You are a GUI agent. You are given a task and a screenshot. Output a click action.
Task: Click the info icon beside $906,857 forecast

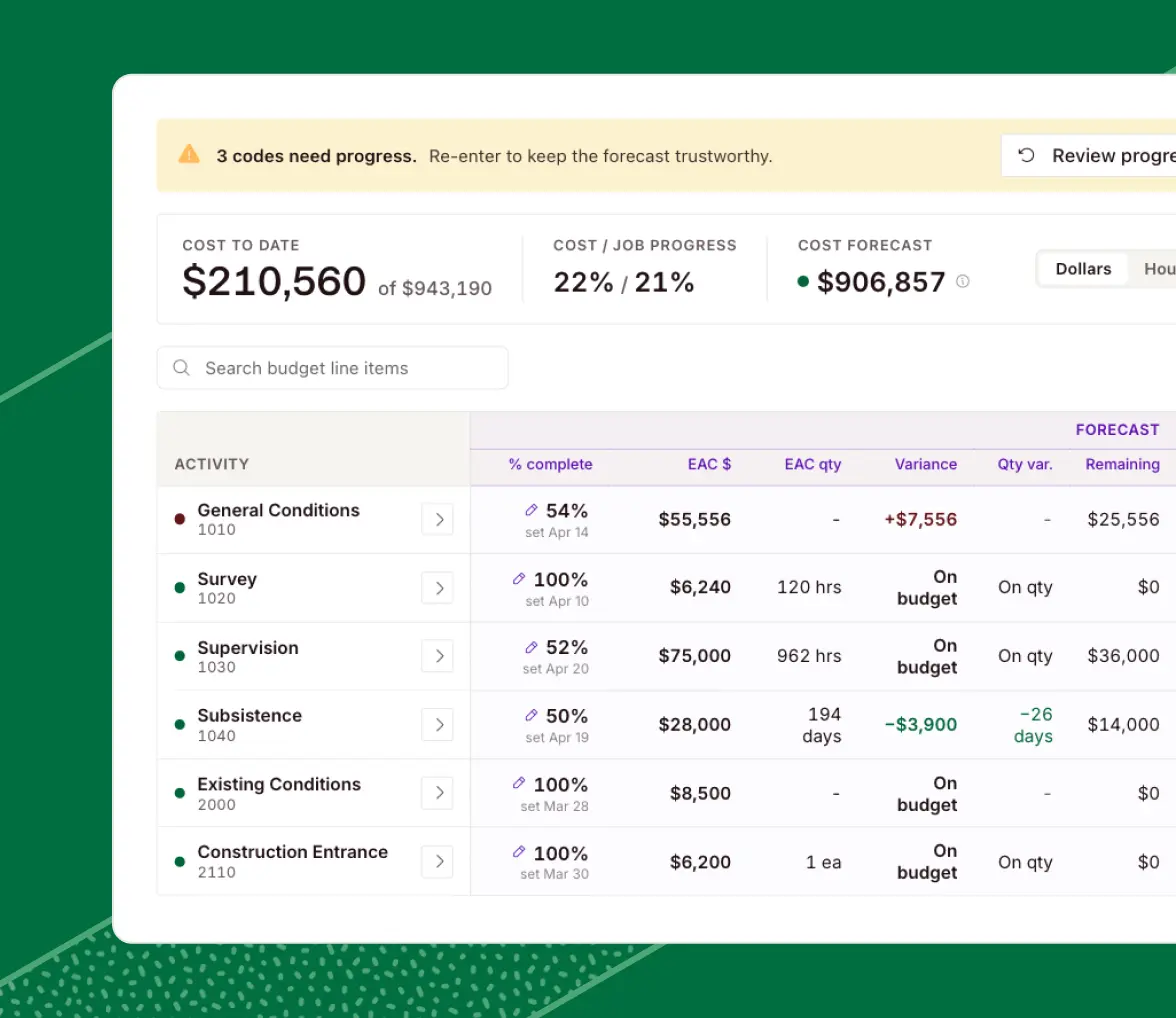[962, 281]
